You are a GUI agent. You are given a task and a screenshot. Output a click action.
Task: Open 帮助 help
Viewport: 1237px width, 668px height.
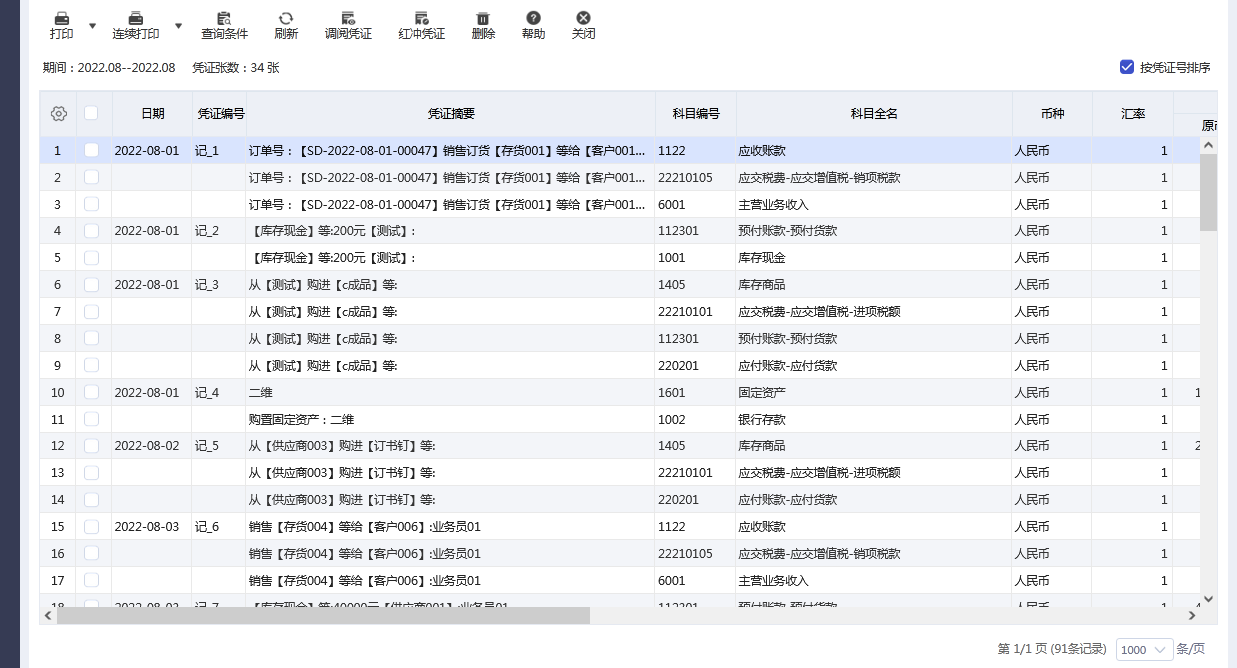tap(533, 19)
